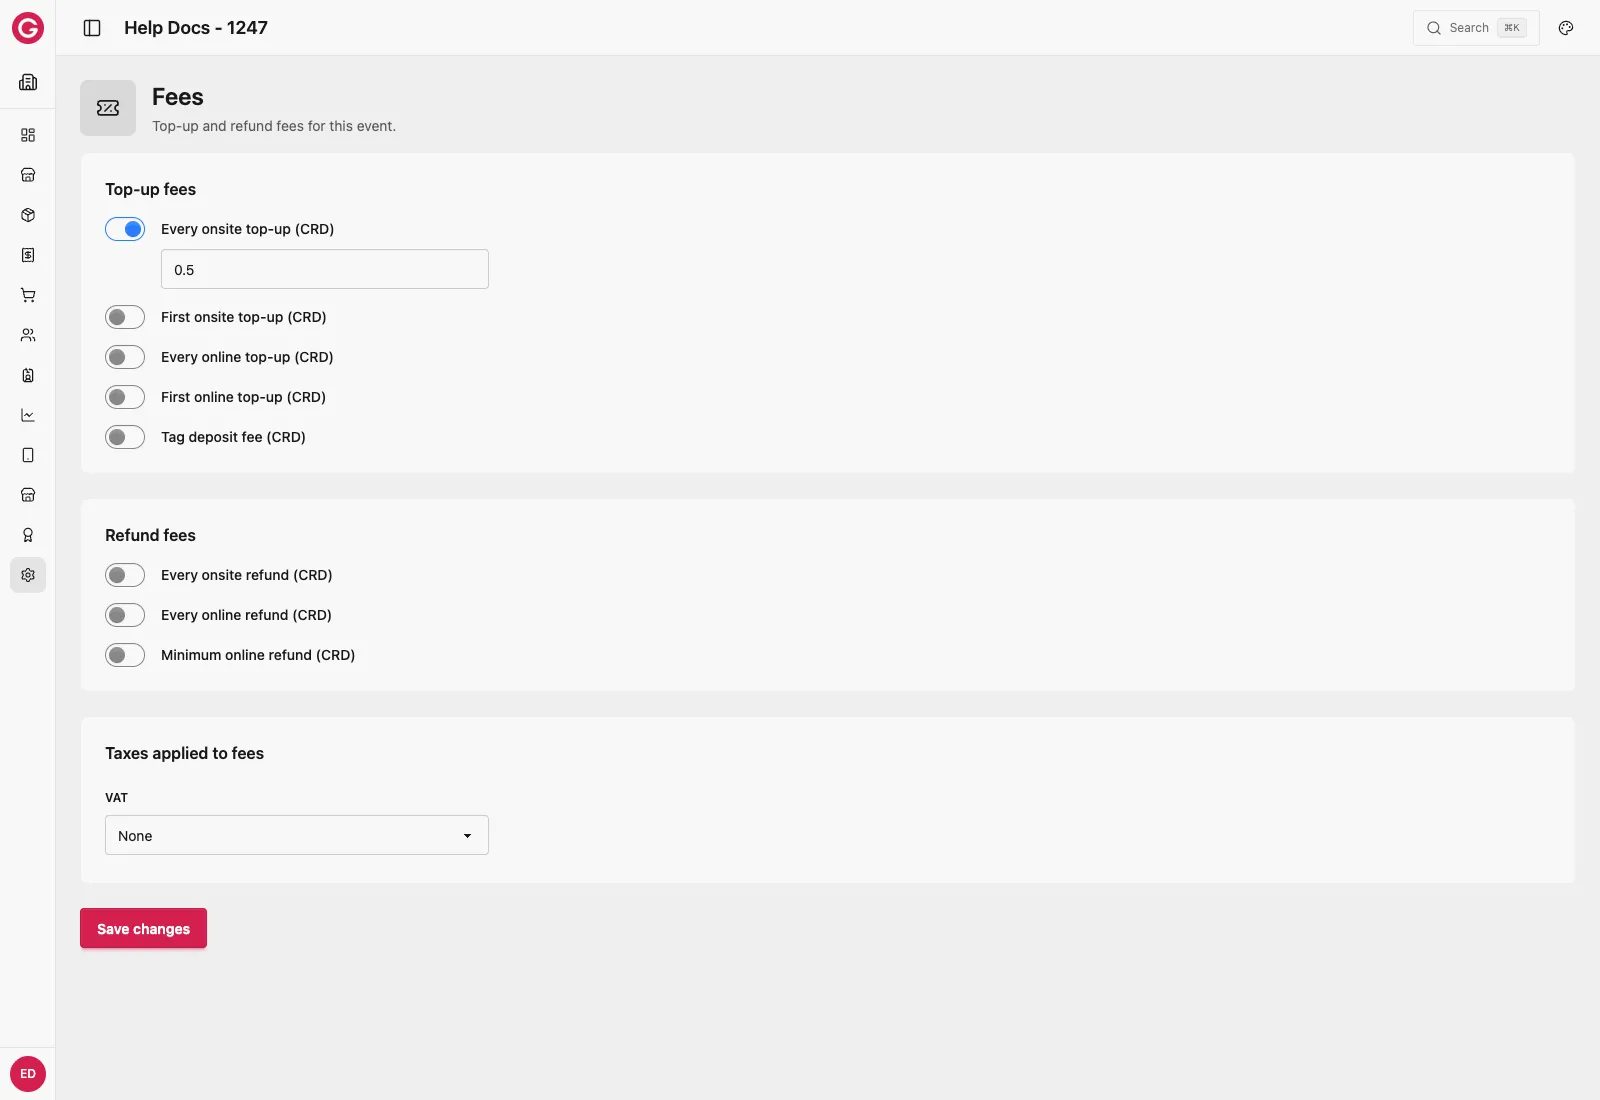Viewport: 1600px width, 1100px height.
Task: Click the Top-up and refund fees subtitle
Action: coord(274,126)
